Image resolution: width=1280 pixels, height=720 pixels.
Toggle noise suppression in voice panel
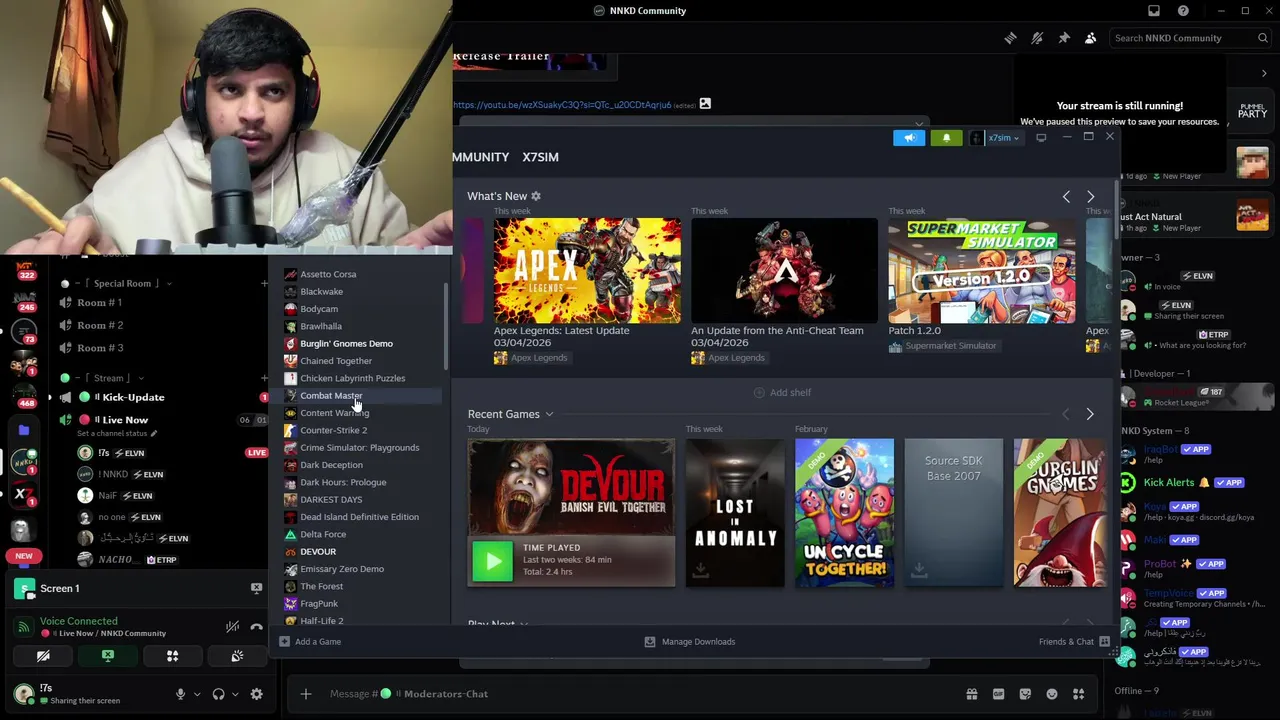[232, 627]
